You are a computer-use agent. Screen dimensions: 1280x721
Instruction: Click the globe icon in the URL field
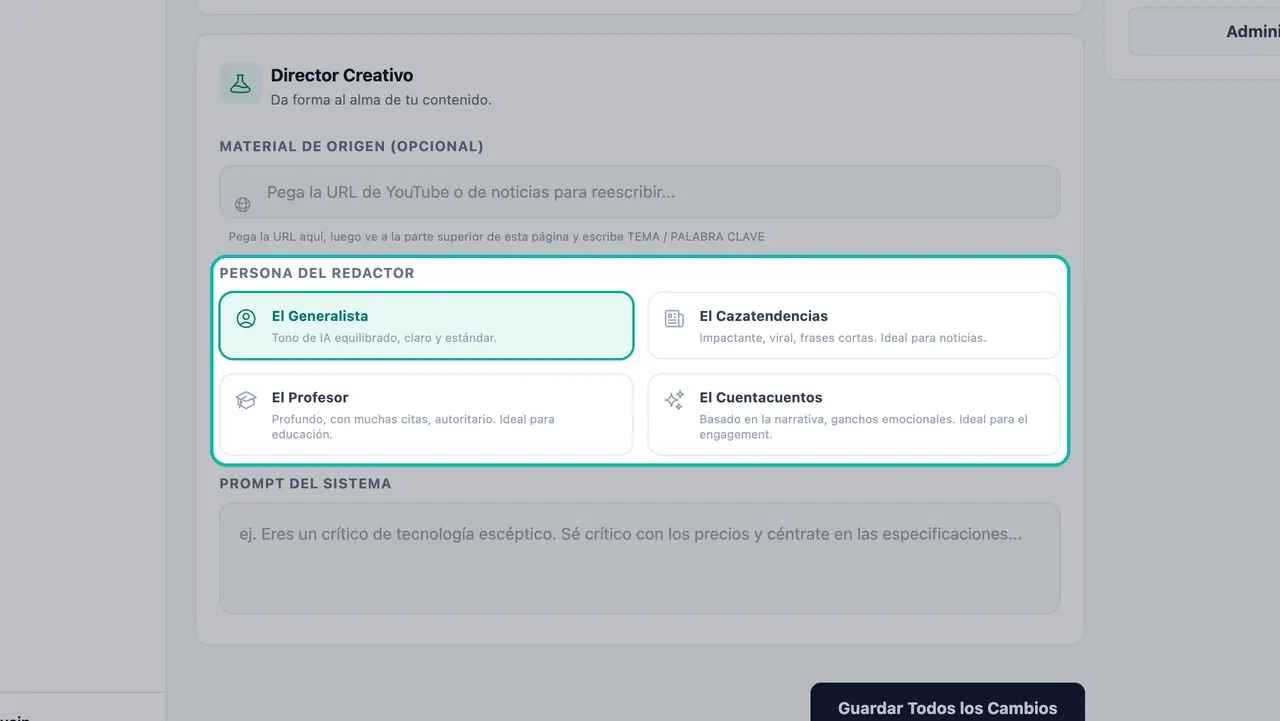point(243,205)
